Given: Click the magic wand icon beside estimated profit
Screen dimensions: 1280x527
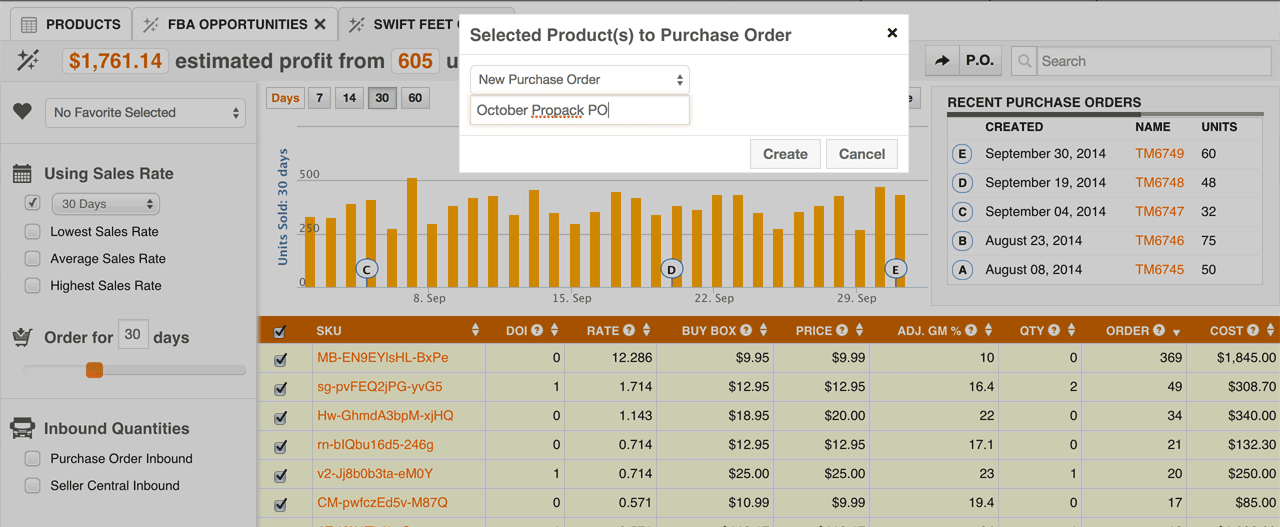Looking at the screenshot, I should pyautogui.click(x=28, y=61).
